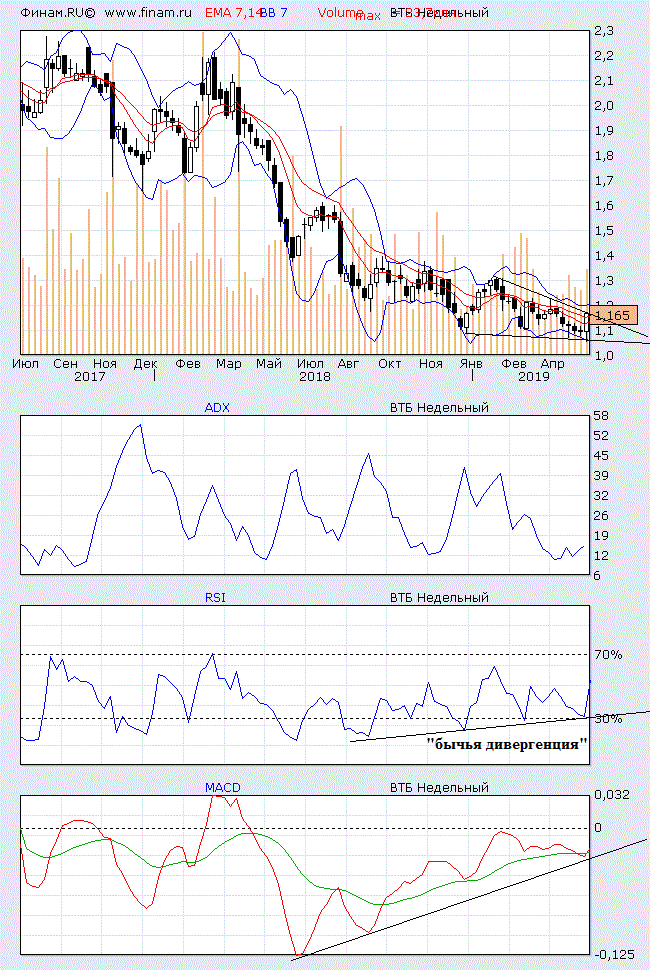Click the Апр month label on time axis

tap(552, 364)
